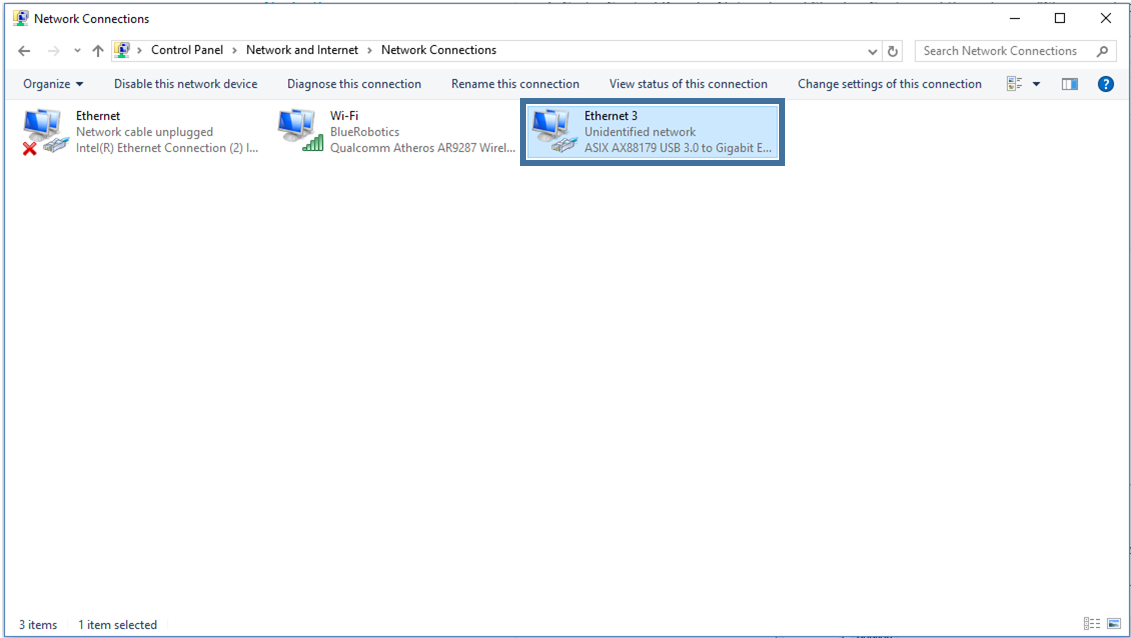Click the BlueRobotics network name
This screenshot has width=1131, height=638.
[x=364, y=132]
